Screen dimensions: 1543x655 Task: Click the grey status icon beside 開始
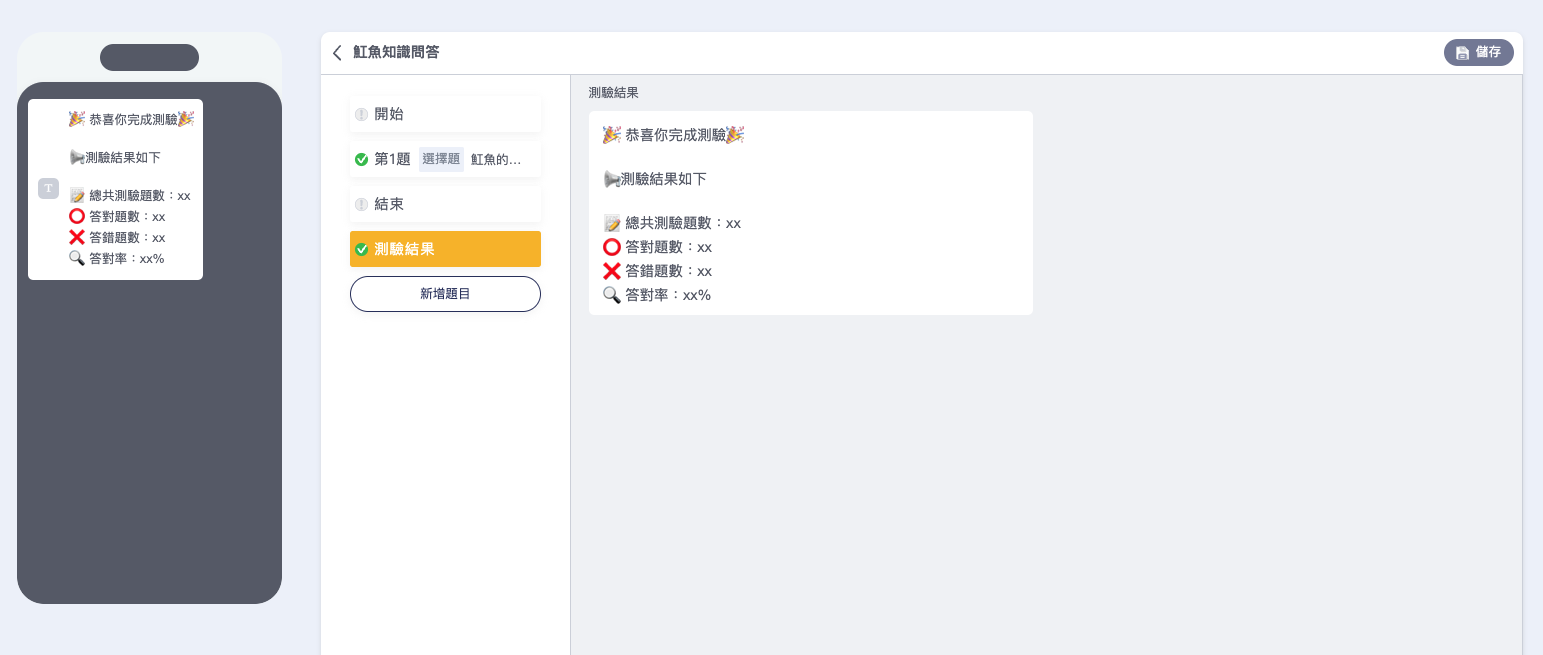(361, 114)
